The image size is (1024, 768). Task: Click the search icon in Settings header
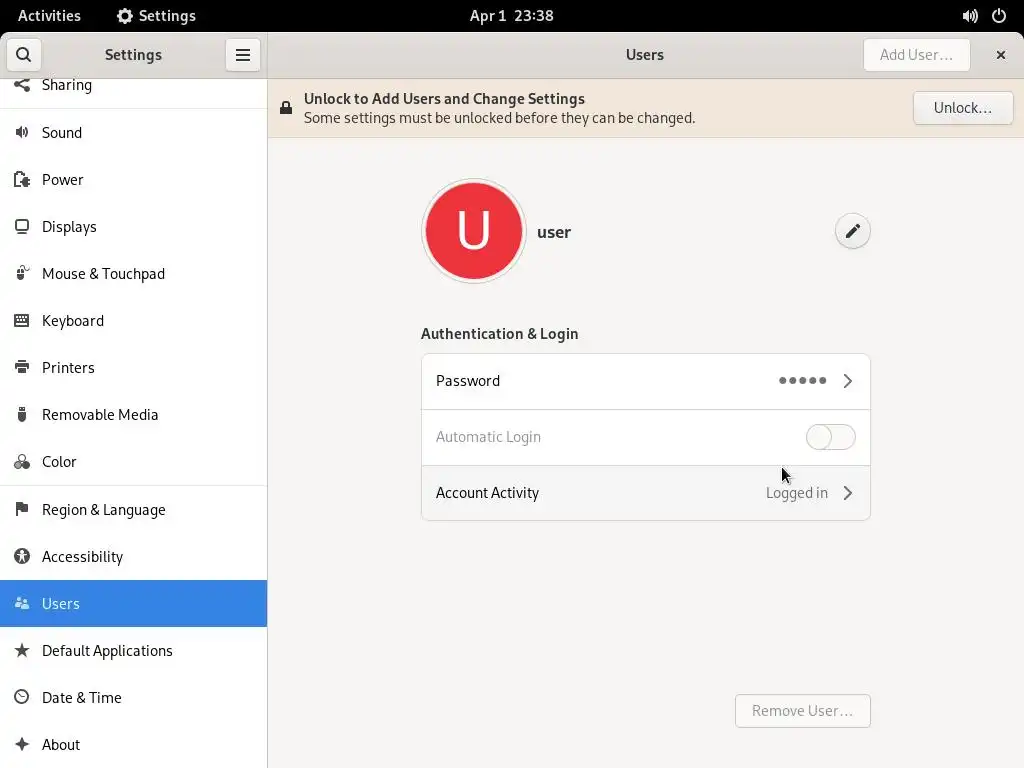[x=24, y=55]
